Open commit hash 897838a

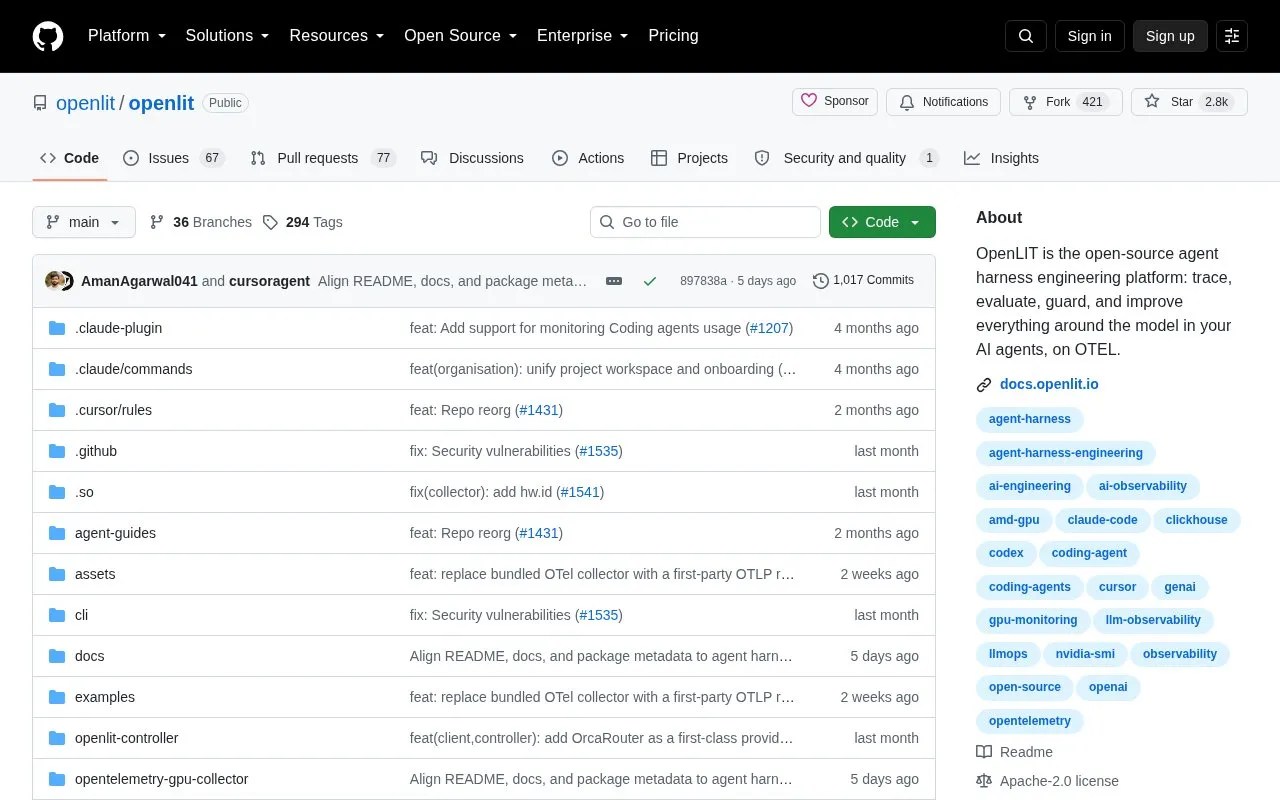point(703,281)
